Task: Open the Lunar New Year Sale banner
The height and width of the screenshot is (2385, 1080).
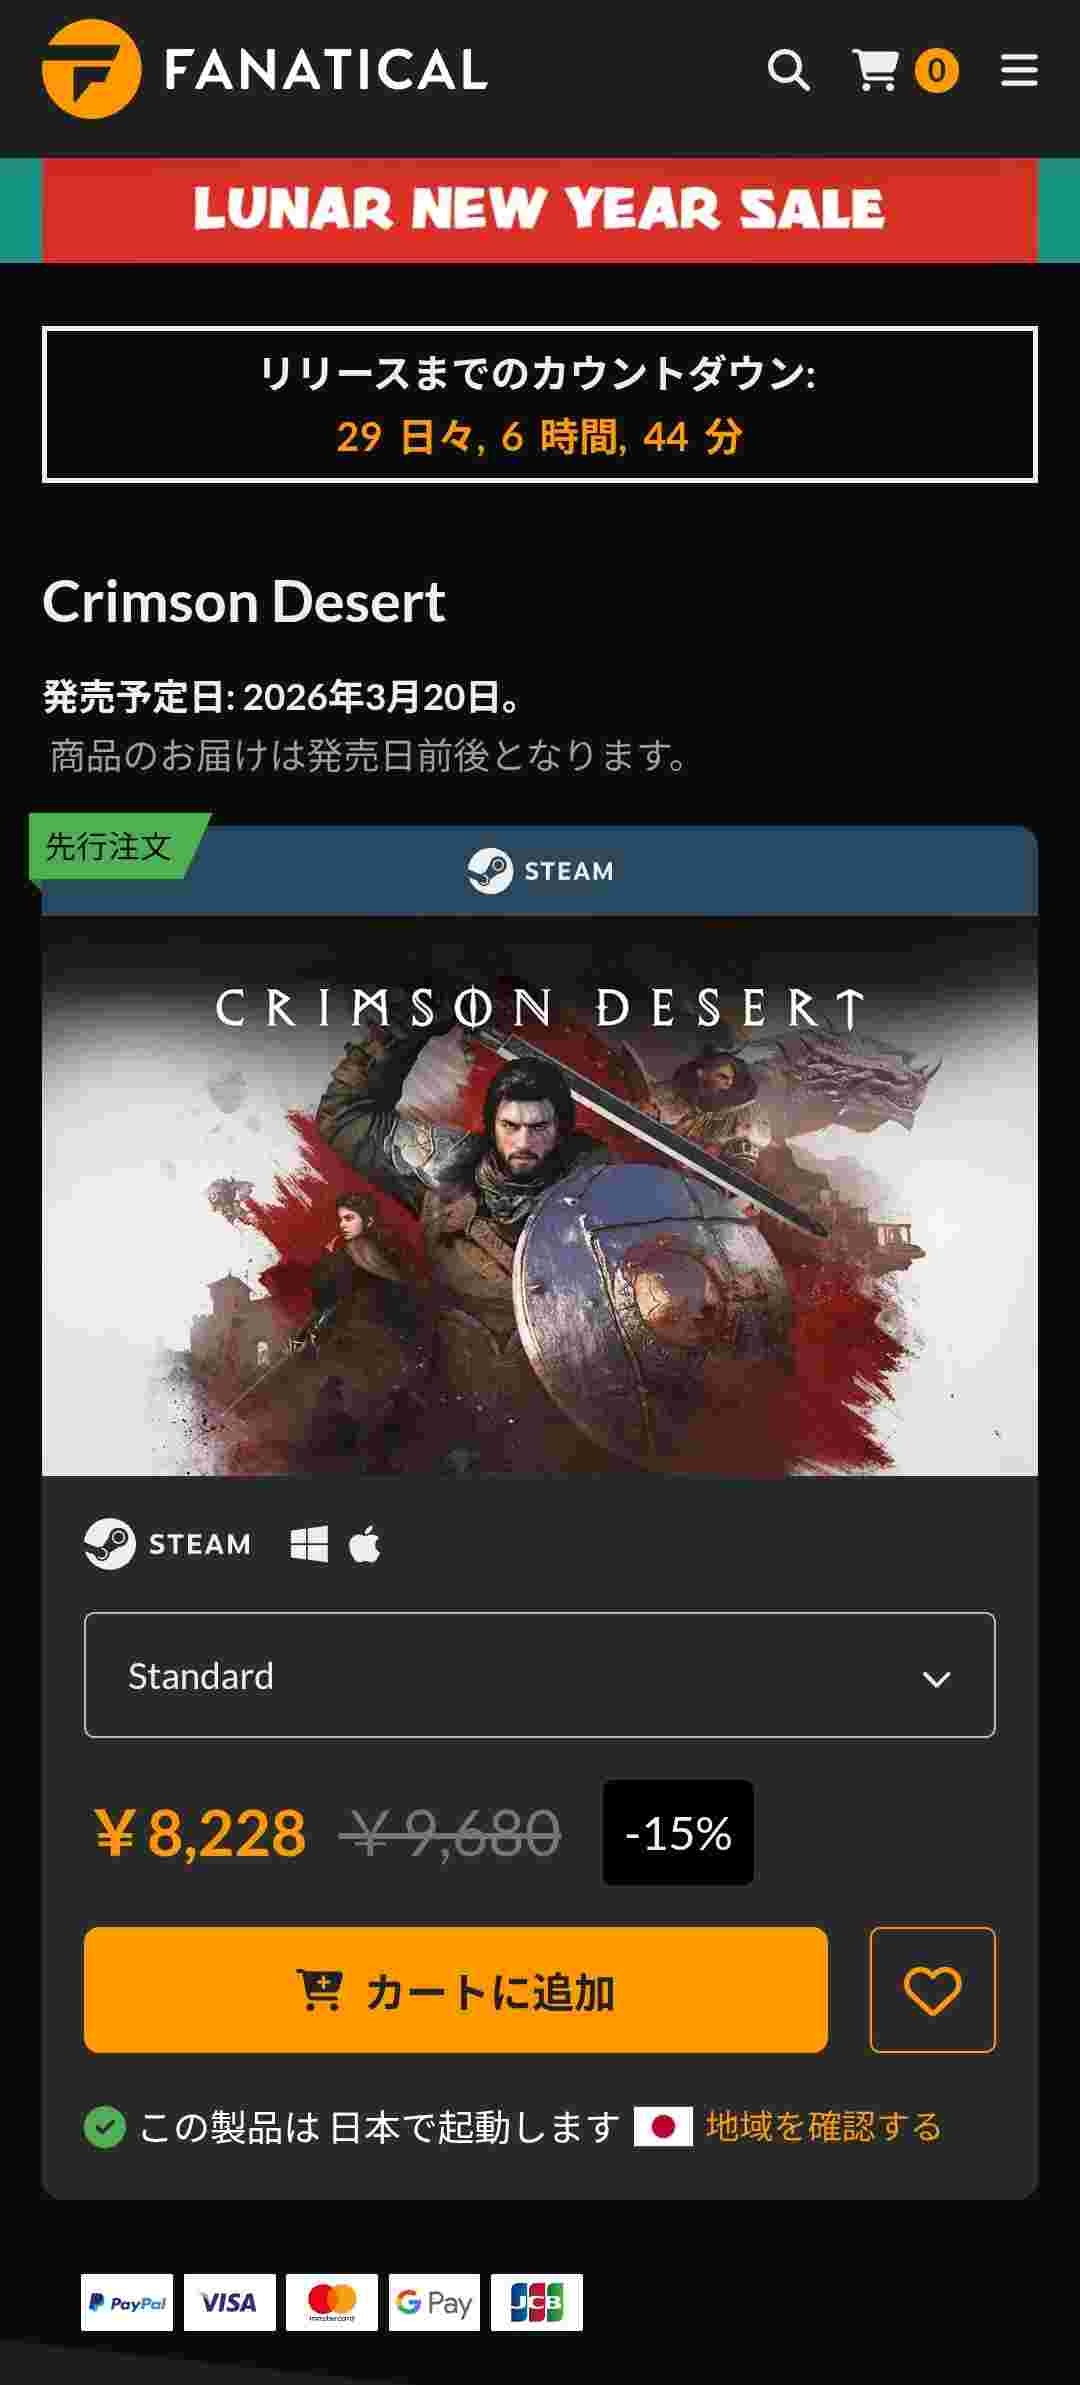Action: click(540, 210)
